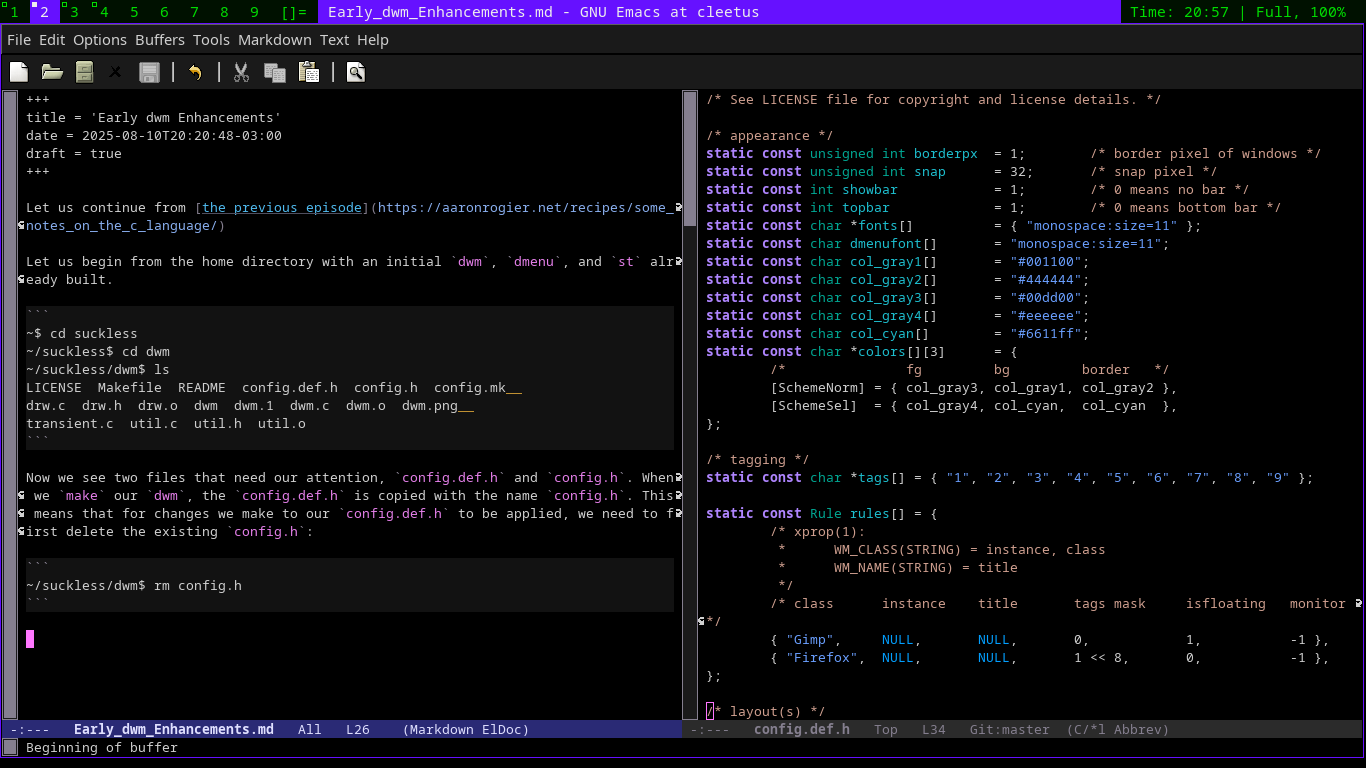This screenshot has height=768, width=1366.
Task: Switch to dwm tag 4
Action: click(x=105, y=12)
